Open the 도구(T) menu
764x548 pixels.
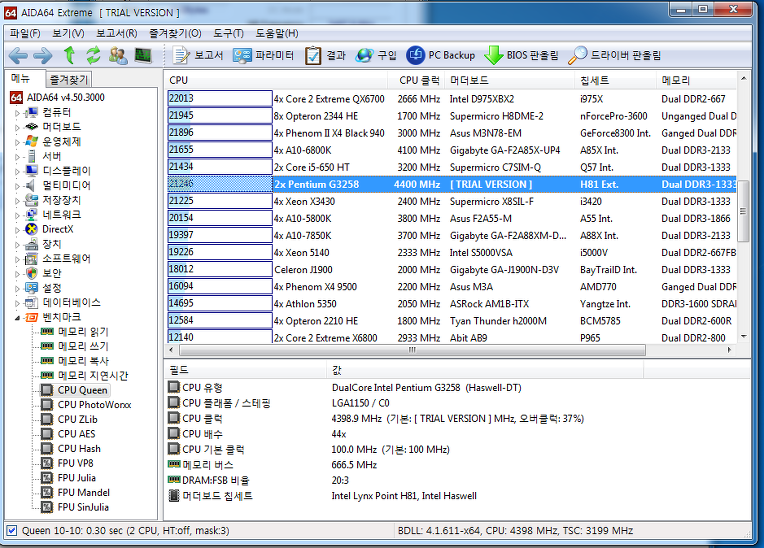(x=228, y=33)
